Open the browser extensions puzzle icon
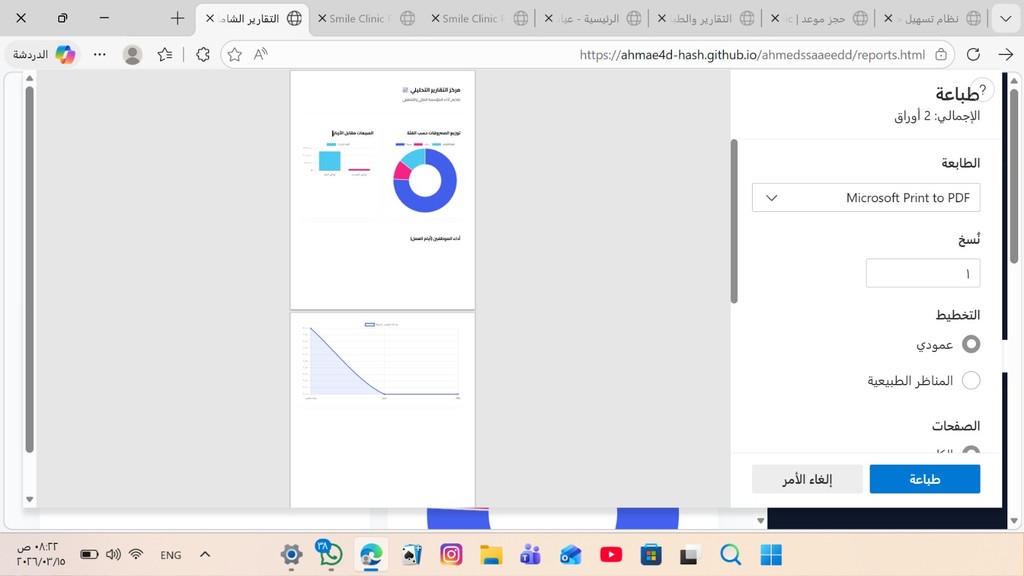The width and height of the screenshot is (1024, 576). click(203, 54)
